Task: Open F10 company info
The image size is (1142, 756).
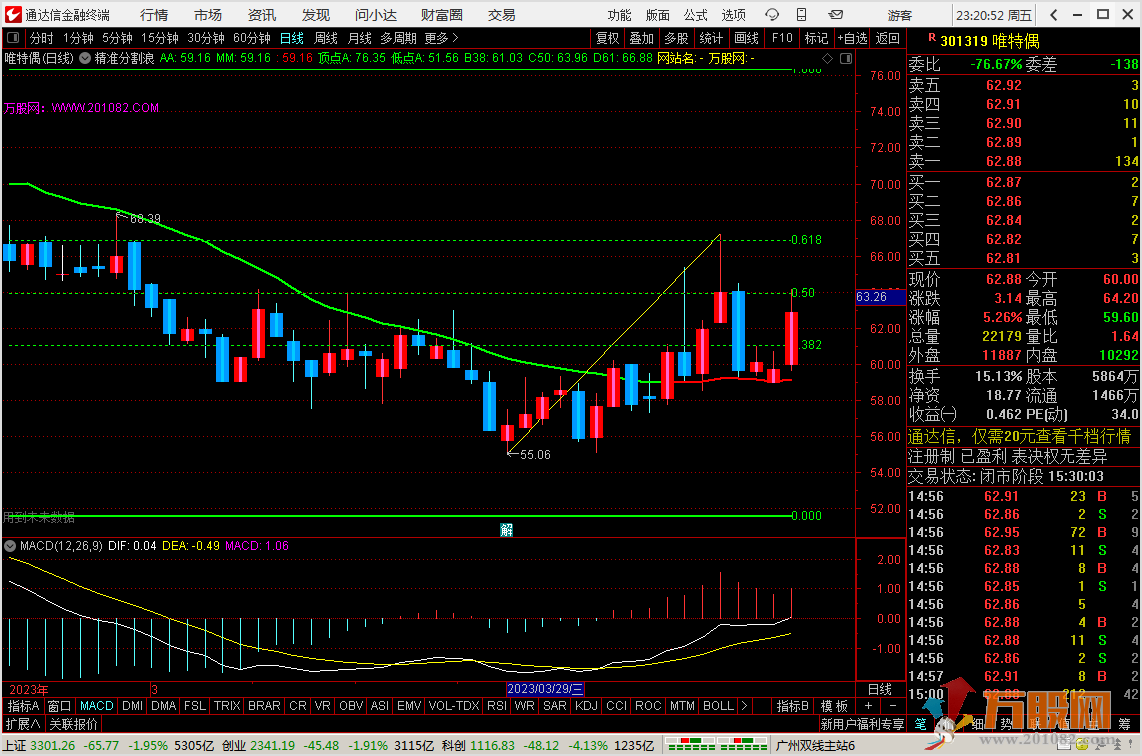Action: (782, 38)
